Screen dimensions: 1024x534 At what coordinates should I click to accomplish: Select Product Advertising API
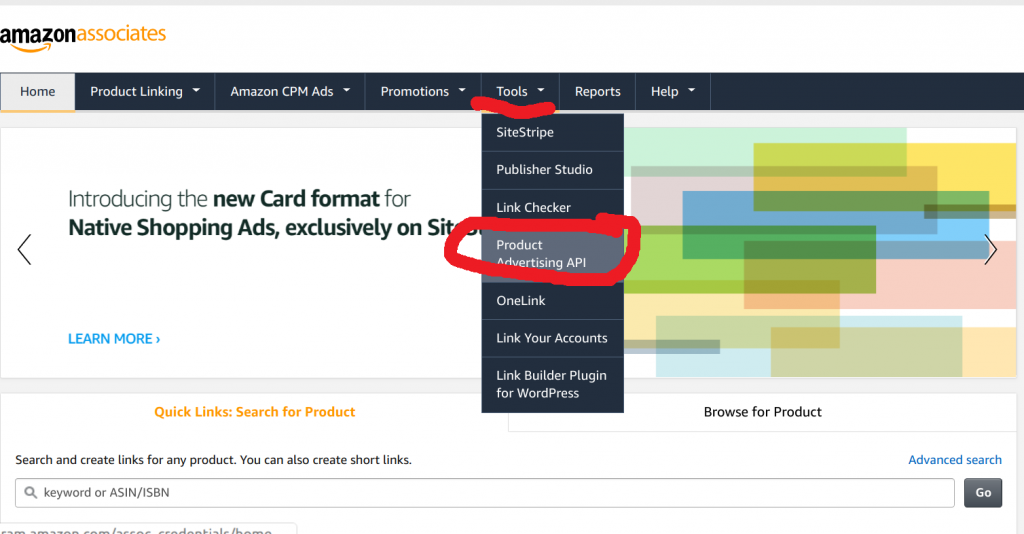pyautogui.click(x=552, y=254)
